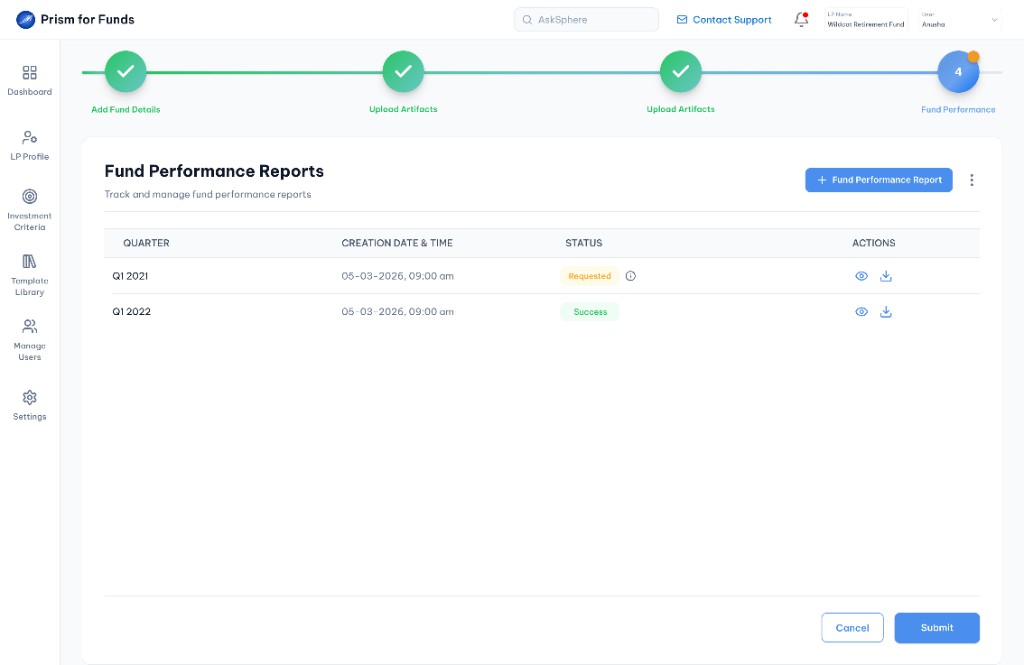Click the + Fund Performance Report button
The width and height of the screenshot is (1024, 665).
pos(878,180)
